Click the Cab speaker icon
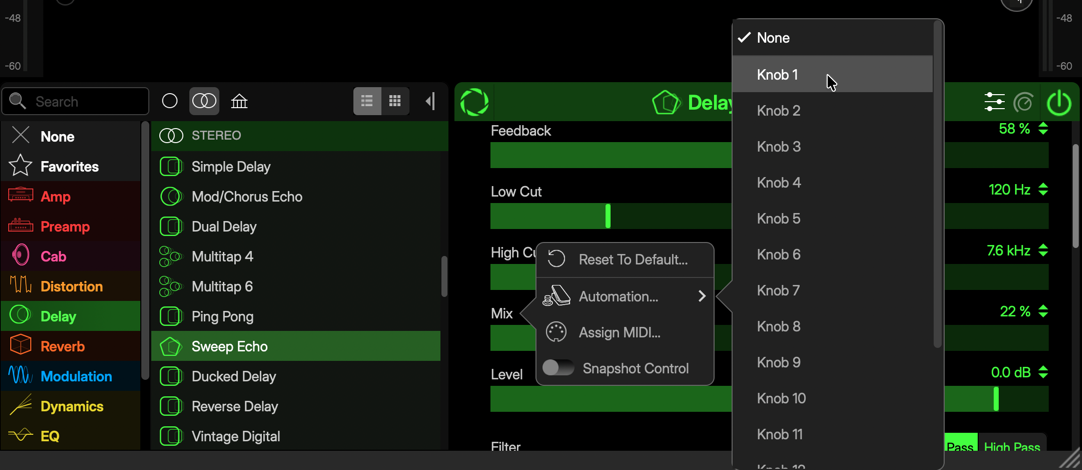 pyautogui.click(x=21, y=256)
